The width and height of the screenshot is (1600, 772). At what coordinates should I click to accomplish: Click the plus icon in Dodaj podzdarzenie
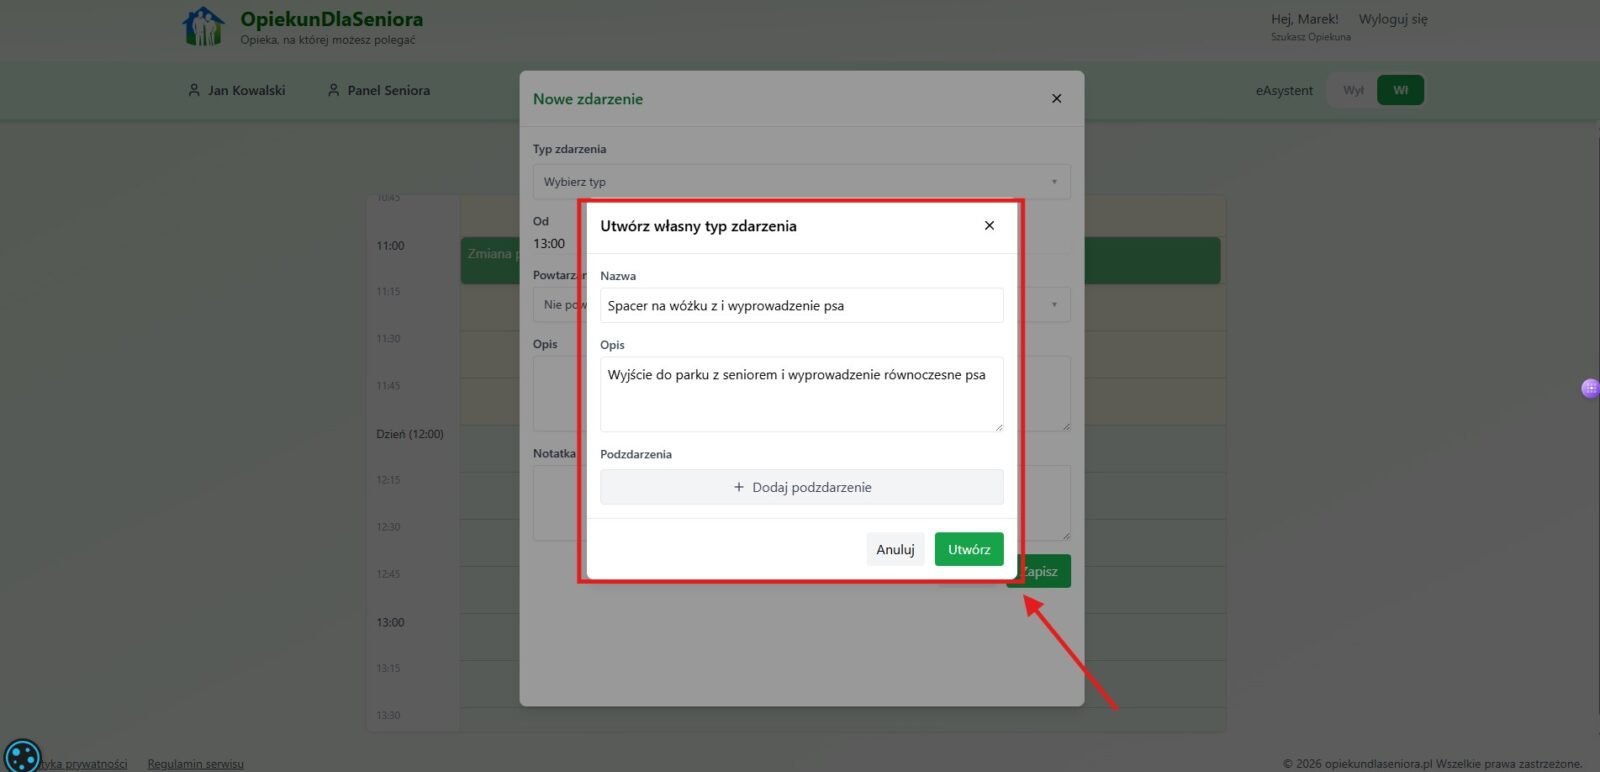[739, 488]
